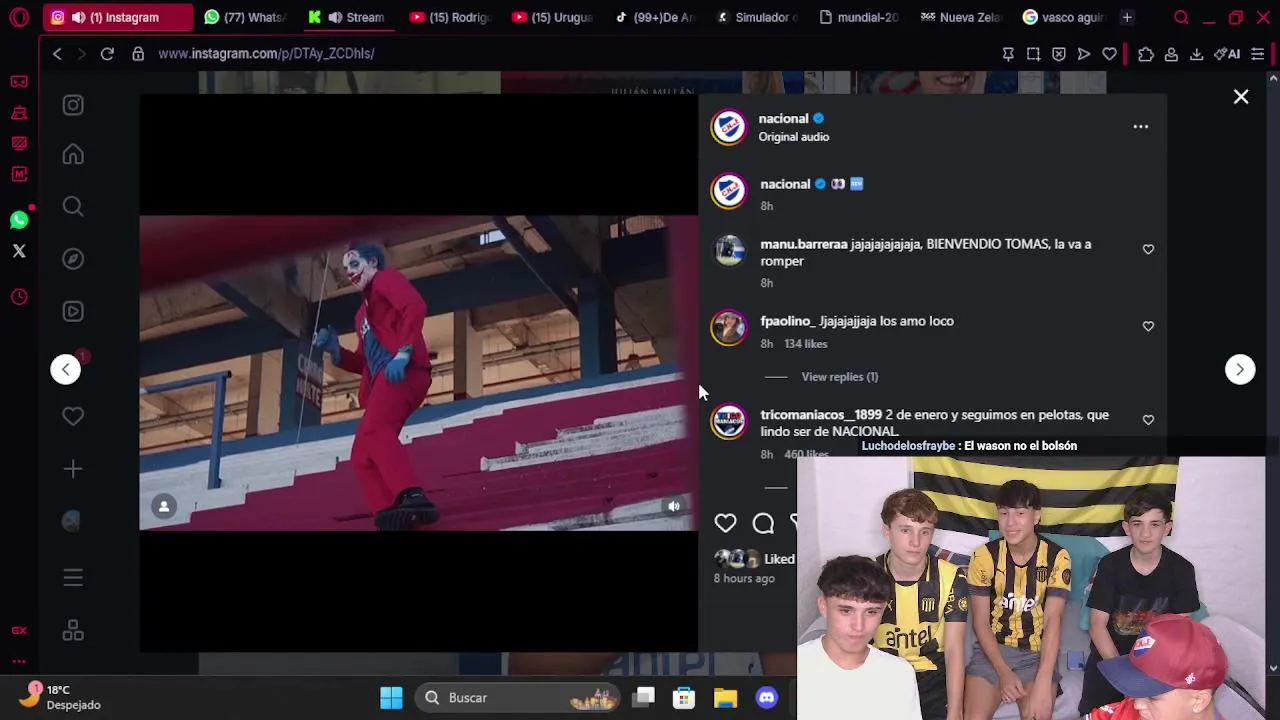Take a snapshot from the browser toolbar
The height and width of the screenshot is (720, 1280).
point(1033,54)
